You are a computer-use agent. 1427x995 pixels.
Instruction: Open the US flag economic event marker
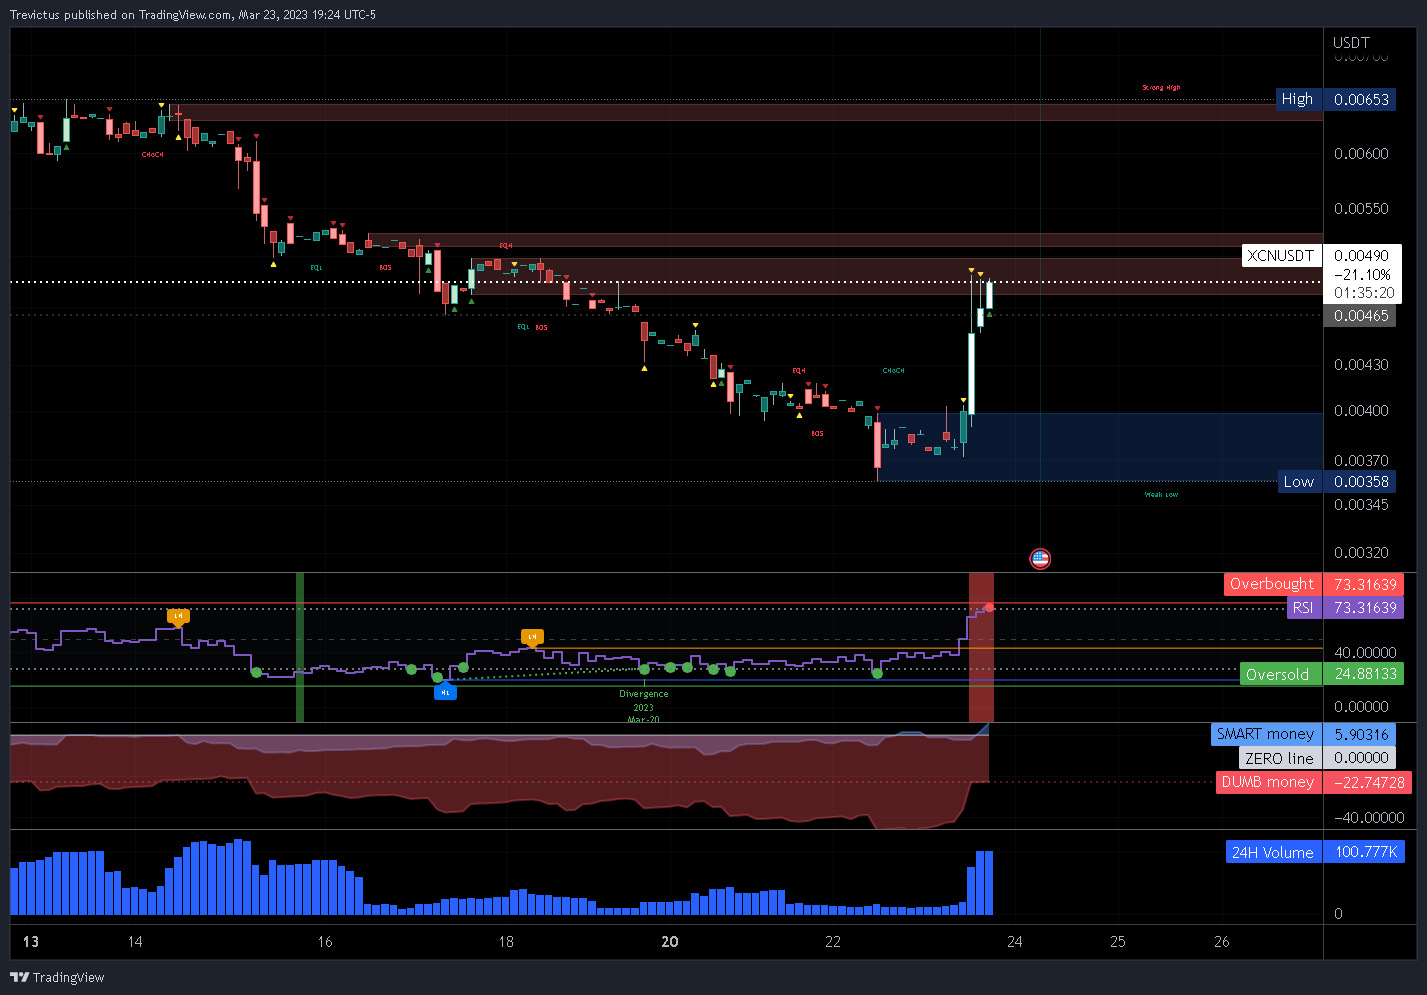tap(1040, 558)
